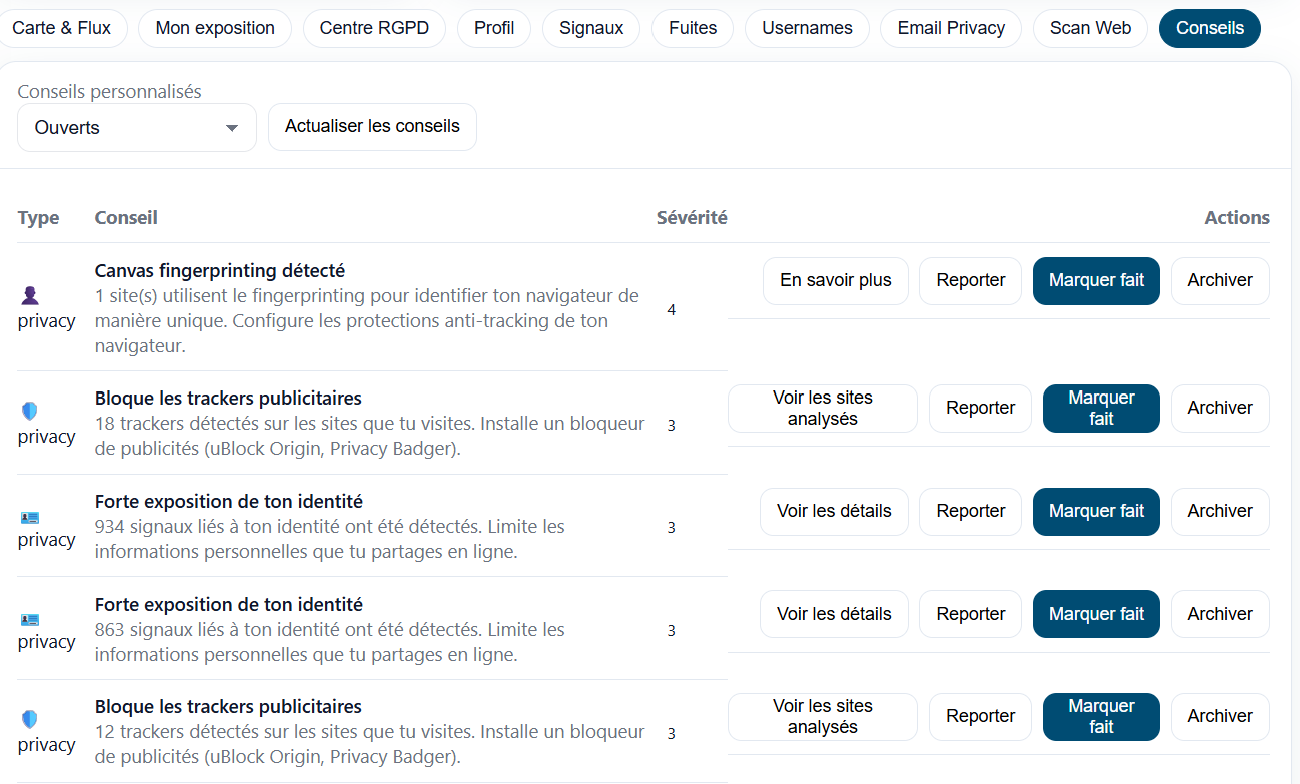Screen dimensions: 1300x784
Task: Archive the 12 trackers conseil
Action: (1220, 717)
